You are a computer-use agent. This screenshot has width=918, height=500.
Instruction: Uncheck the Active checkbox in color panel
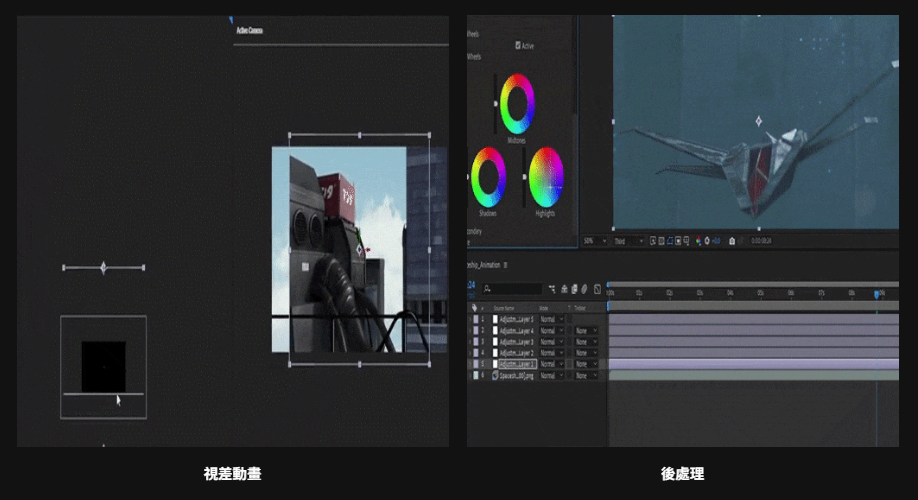coord(518,45)
